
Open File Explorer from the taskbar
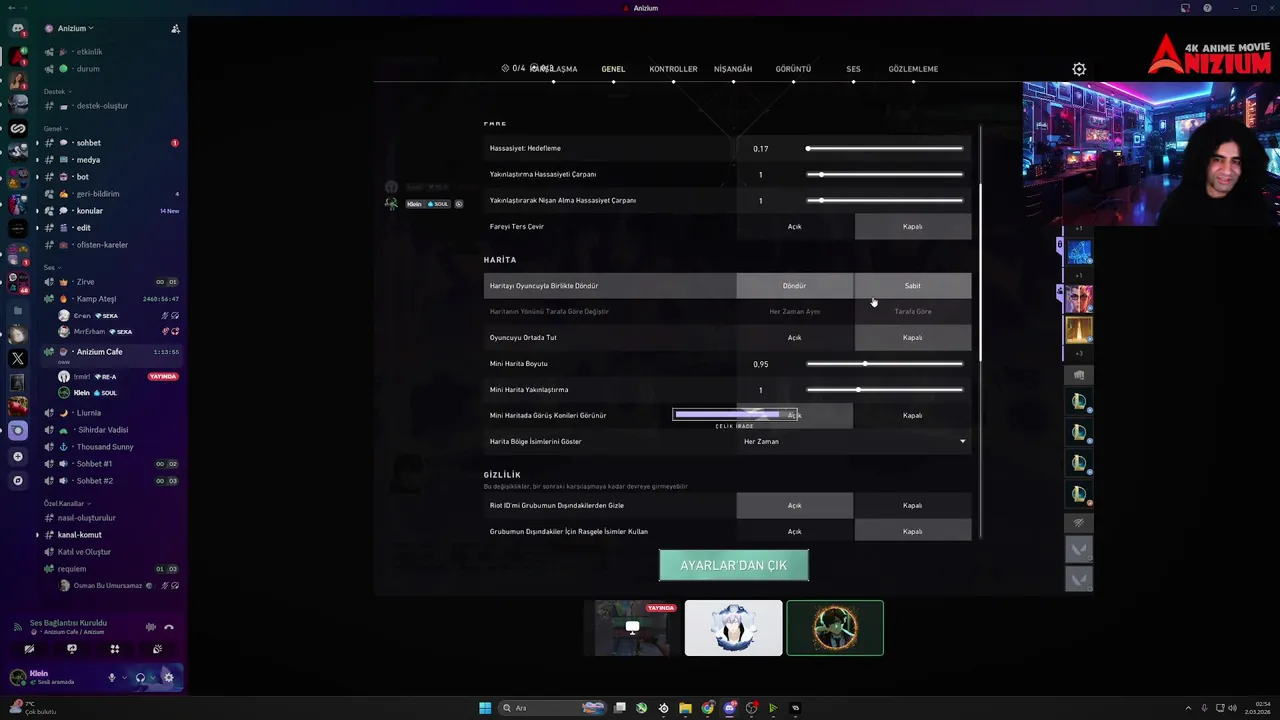(x=685, y=708)
